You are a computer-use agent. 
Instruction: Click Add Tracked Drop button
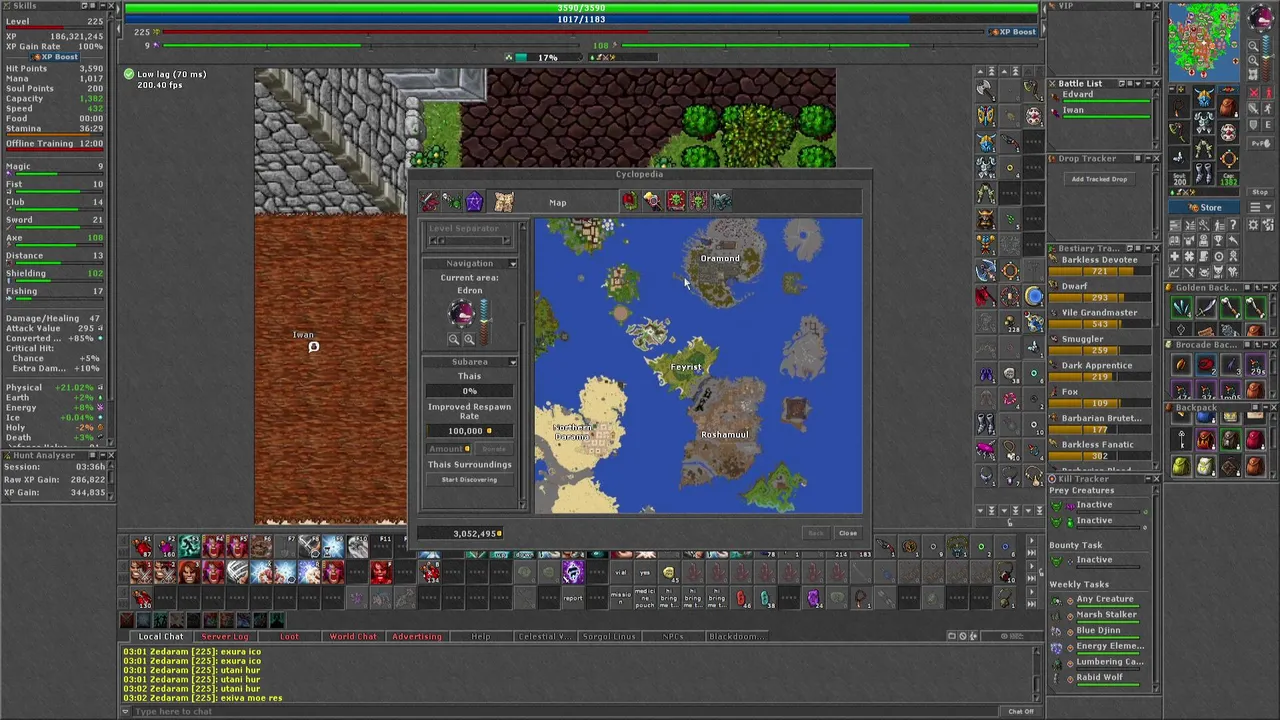pyautogui.click(x=1099, y=179)
